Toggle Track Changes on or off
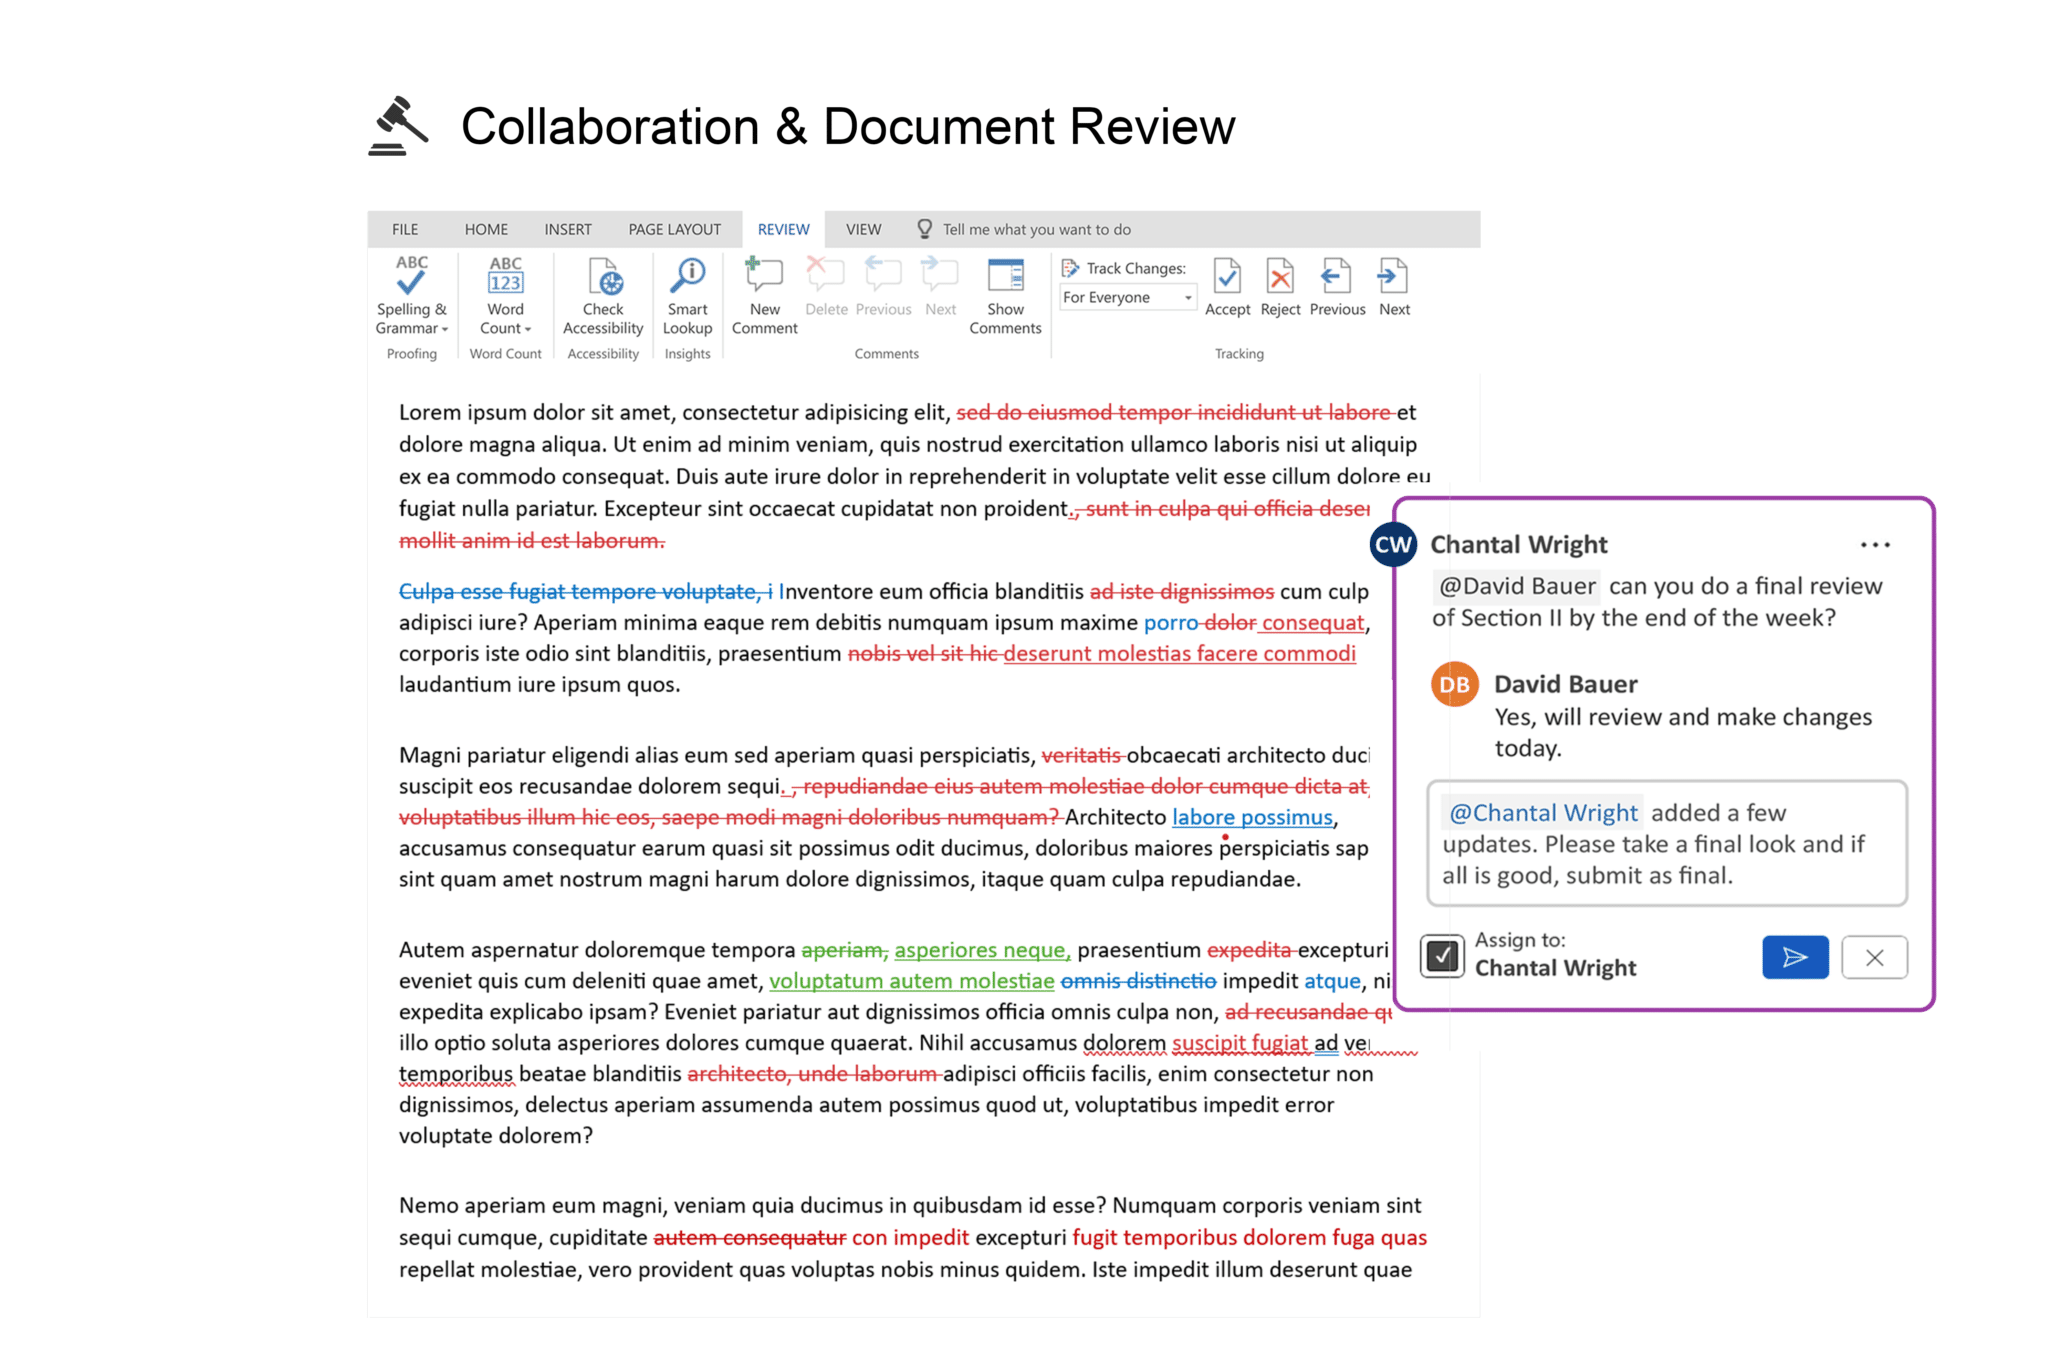The image size is (2048, 1364). [x=1071, y=267]
